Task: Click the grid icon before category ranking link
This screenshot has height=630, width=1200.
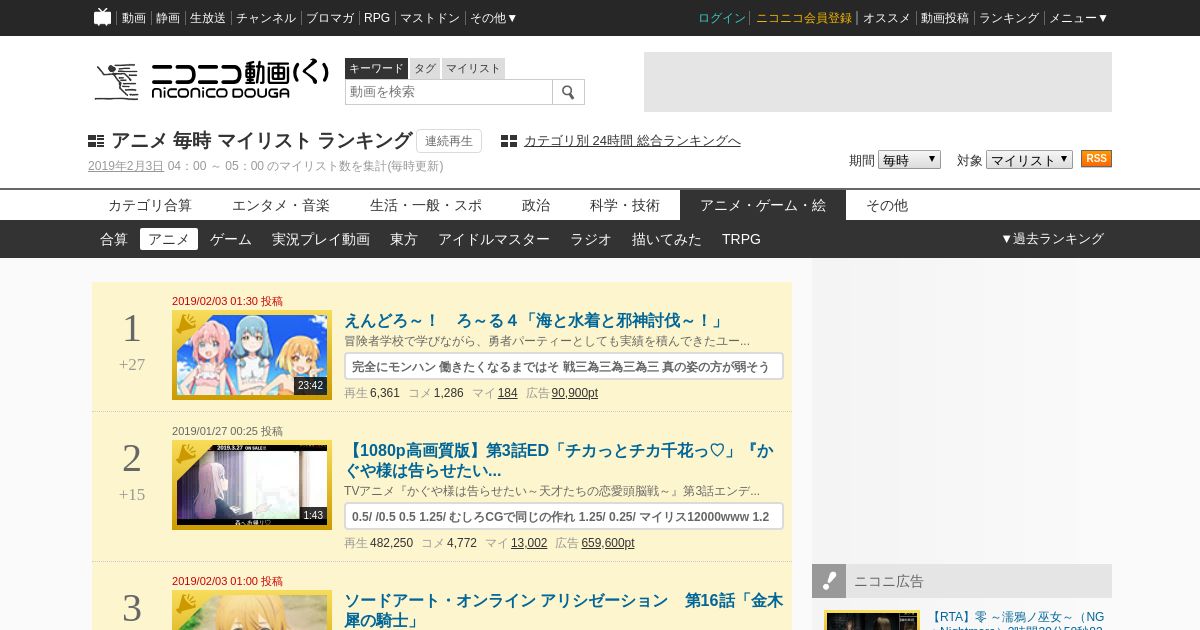Action: [509, 141]
